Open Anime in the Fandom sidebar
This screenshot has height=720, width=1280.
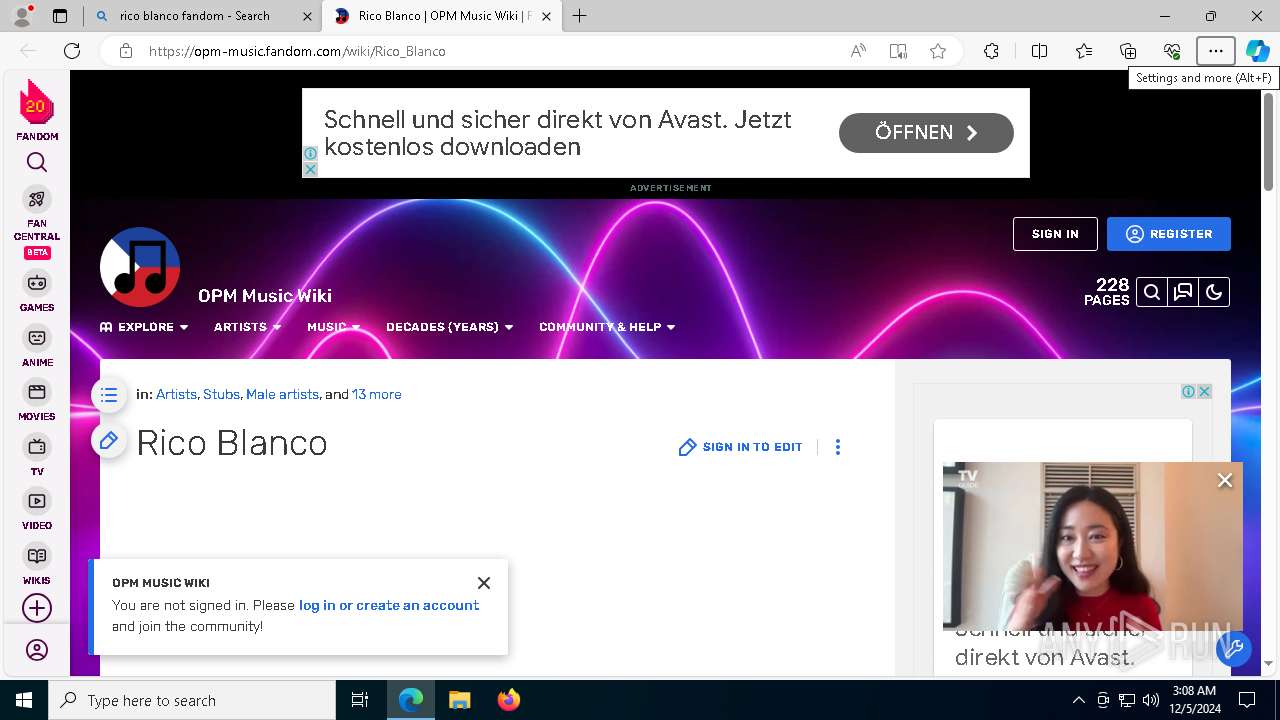pos(37,346)
